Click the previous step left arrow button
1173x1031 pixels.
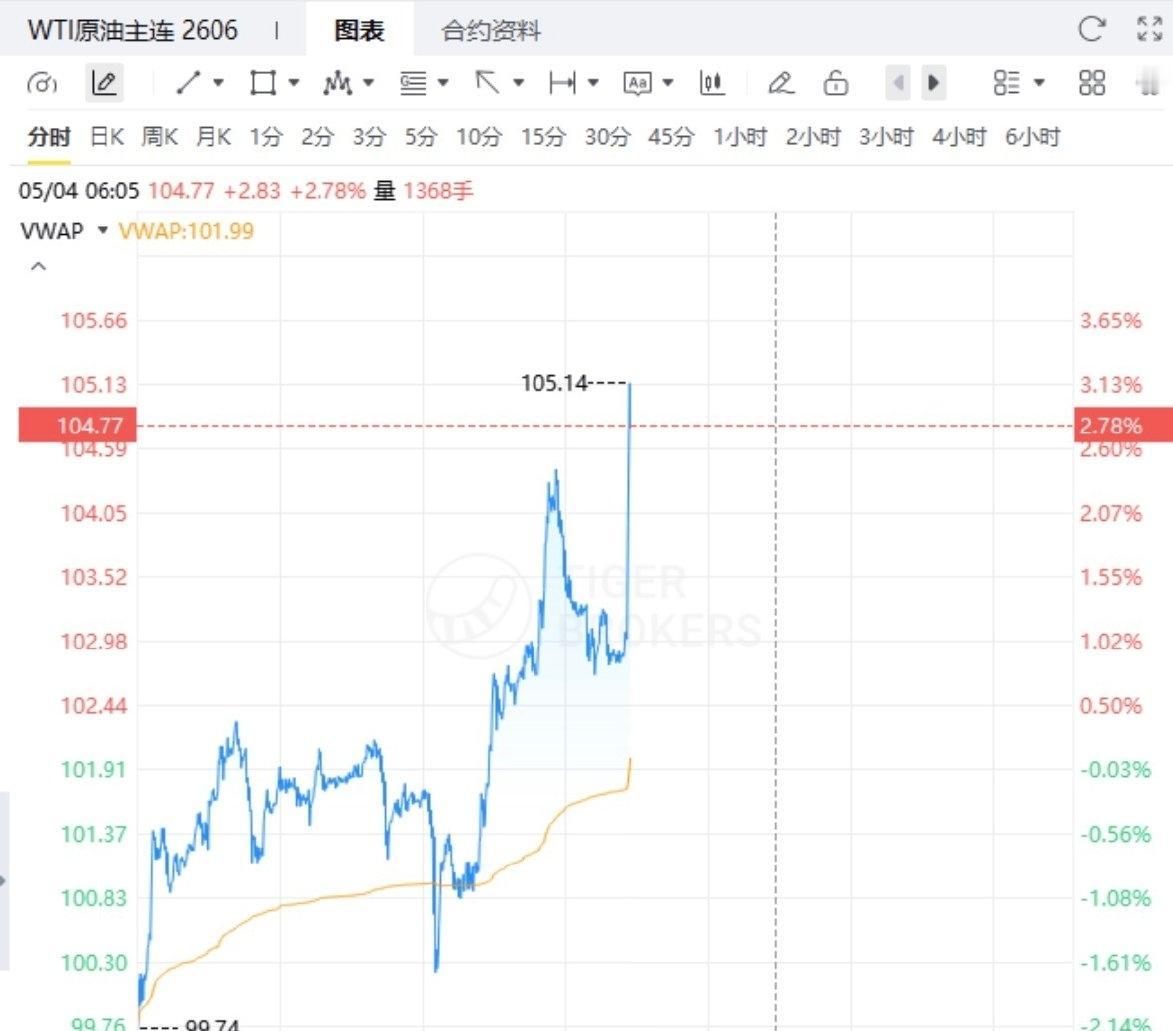coord(898,82)
